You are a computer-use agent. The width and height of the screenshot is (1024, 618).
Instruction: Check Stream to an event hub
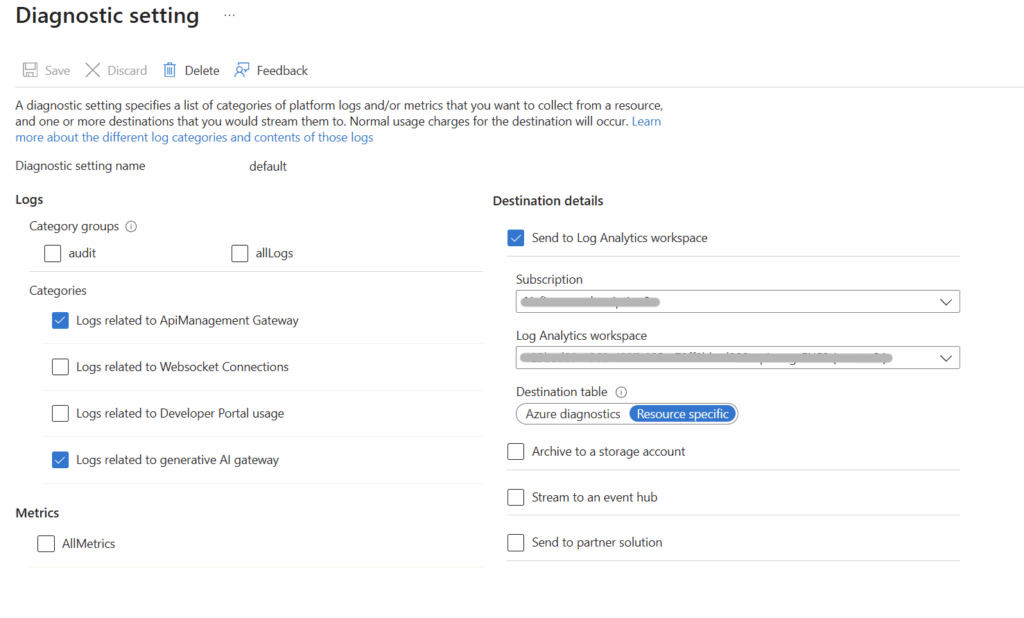(x=516, y=497)
